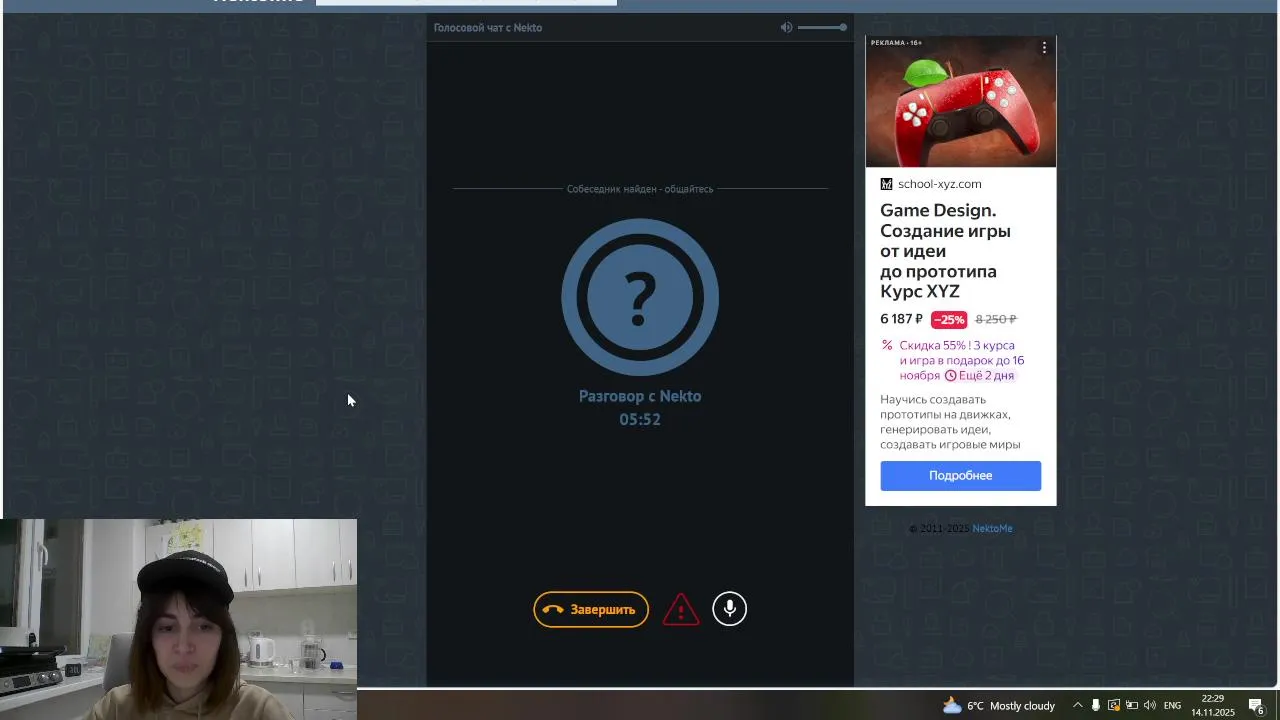Open the NektoMe footer link

pyautogui.click(x=992, y=528)
